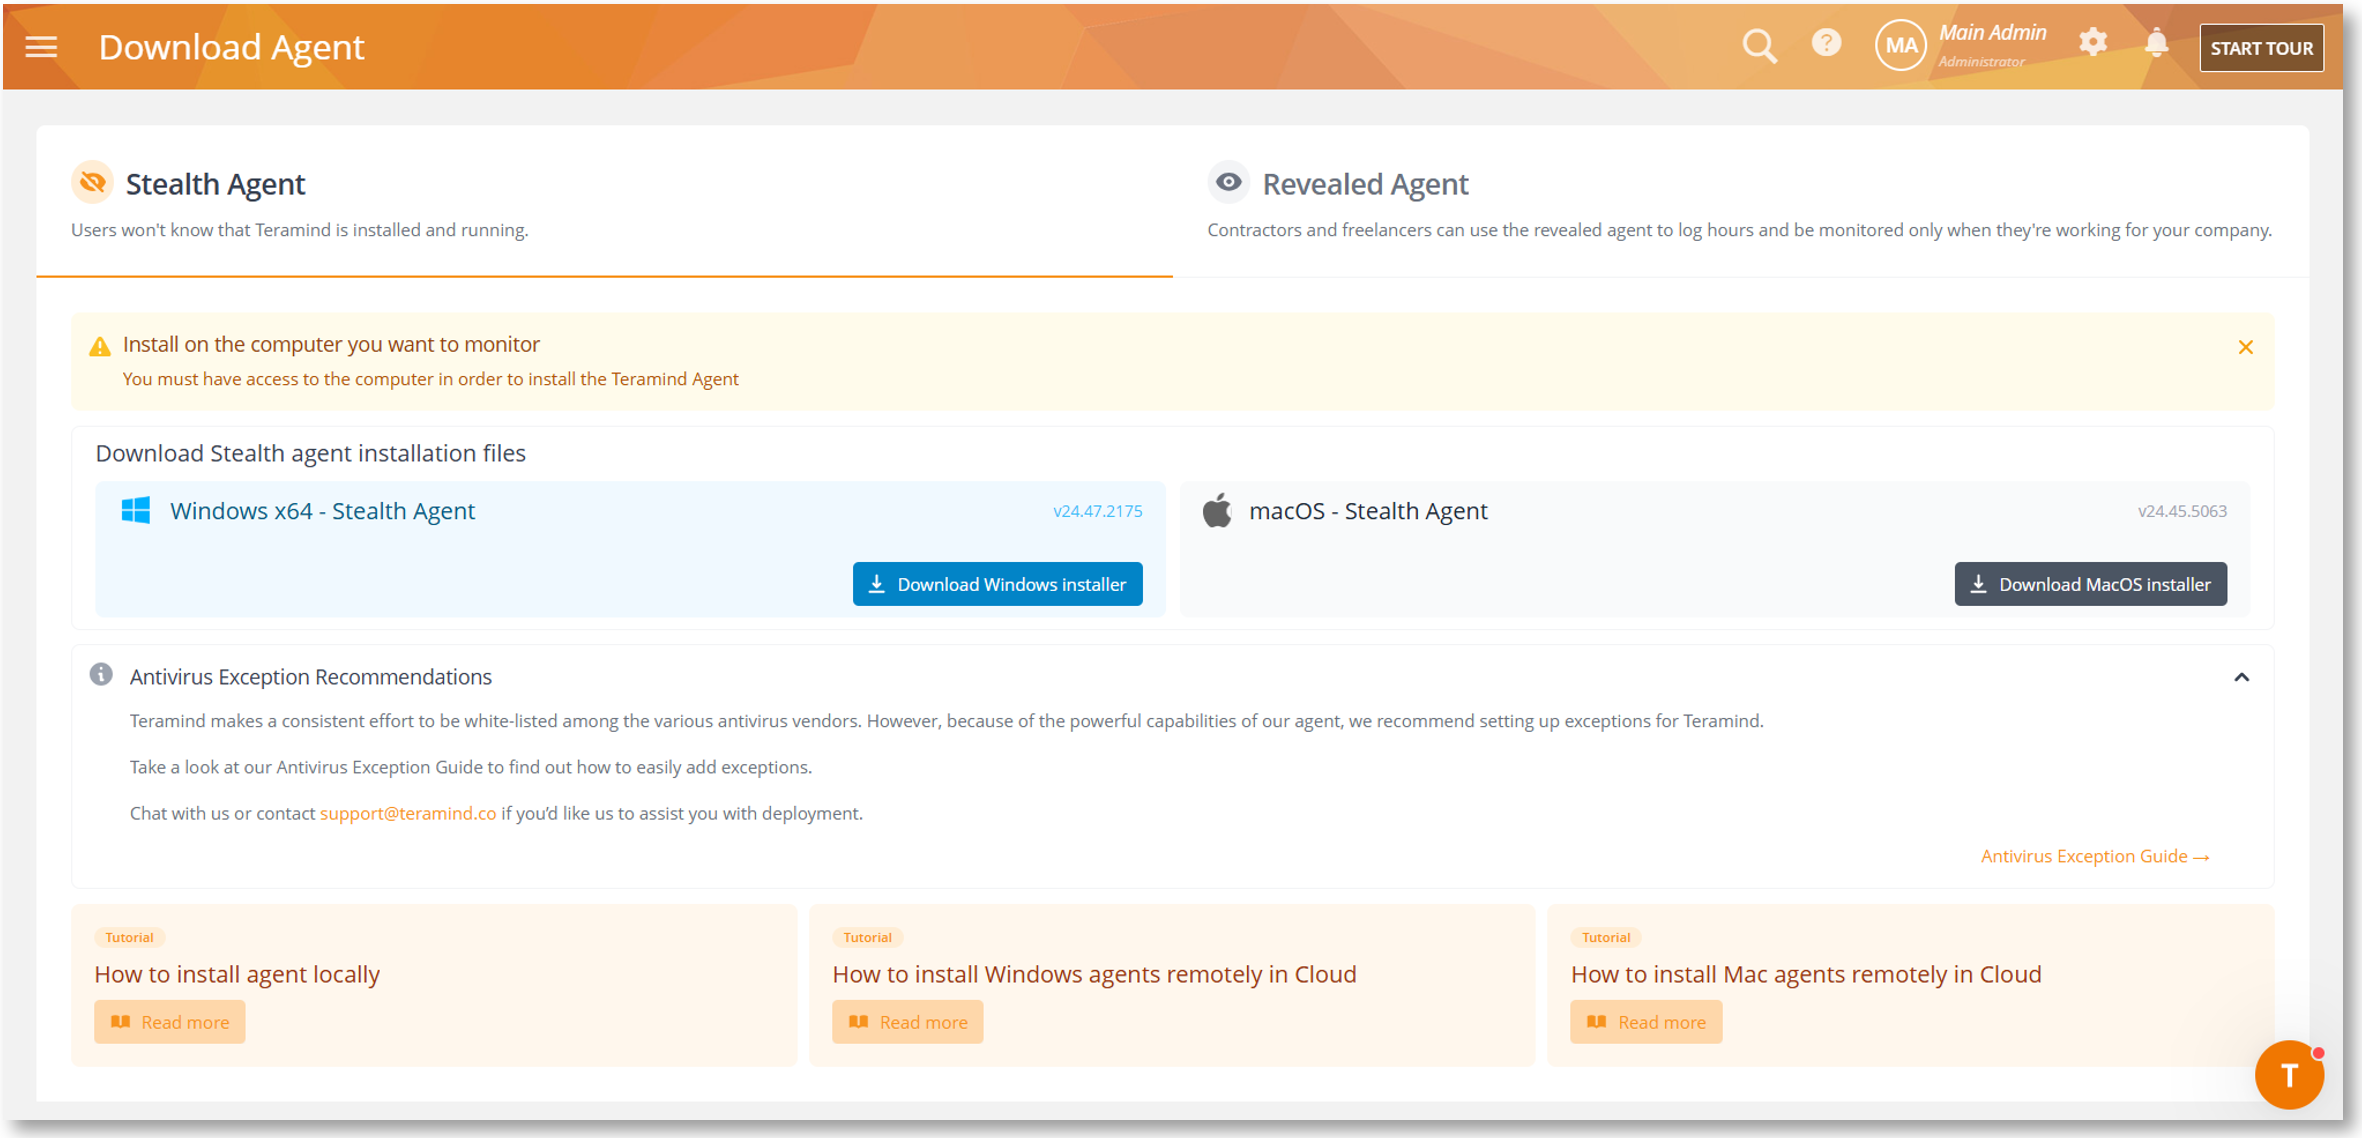
Task: Open the hamburger navigation menu
Action: 41,47
